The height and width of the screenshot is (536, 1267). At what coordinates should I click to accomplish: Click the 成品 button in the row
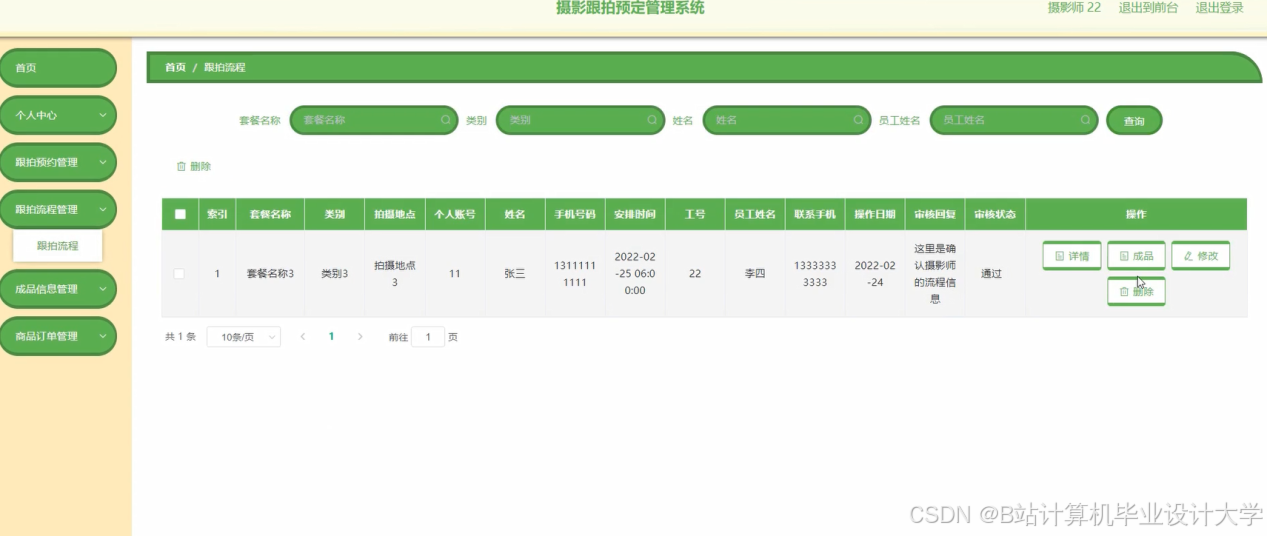coord(1136,256)
